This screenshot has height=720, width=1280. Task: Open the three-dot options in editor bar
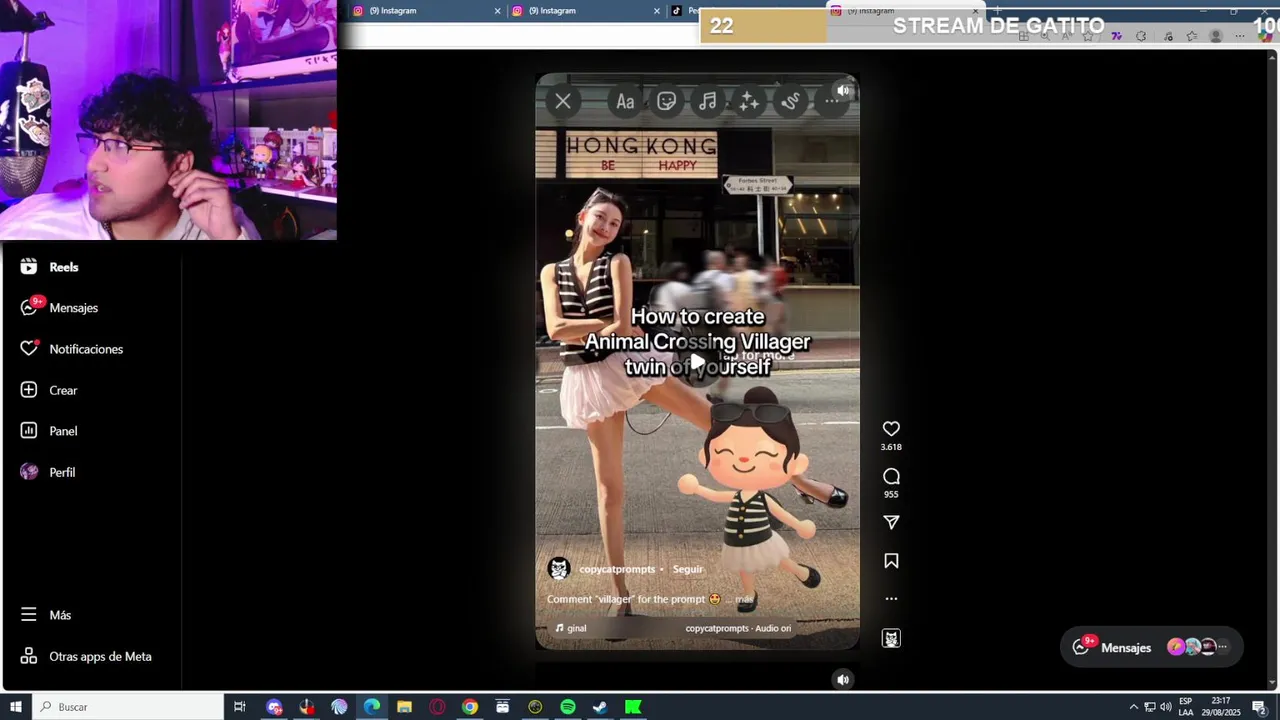(x=832, y=101)
